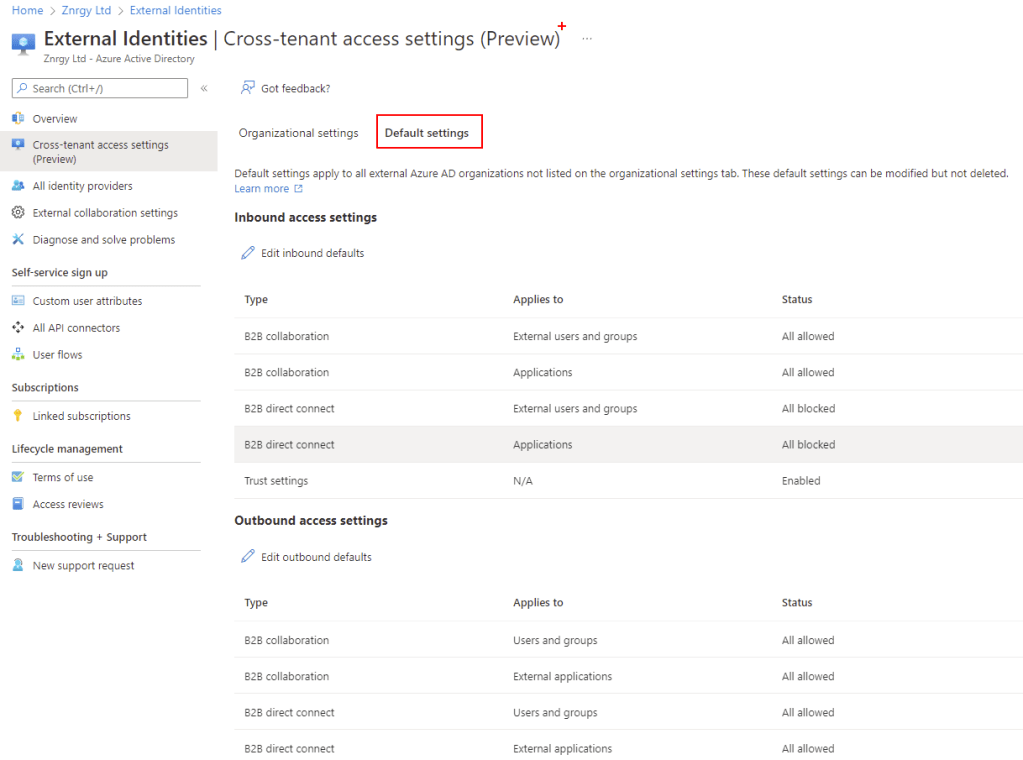
Task: Click Edit outbound defaults
Action: (x=315, y=557)
